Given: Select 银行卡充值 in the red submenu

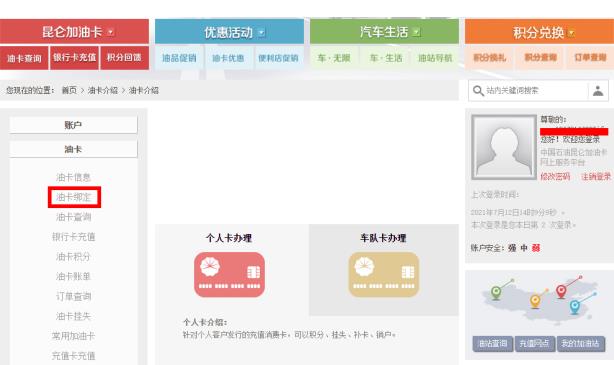Looking at the screenshot, I should coord(74,58).
